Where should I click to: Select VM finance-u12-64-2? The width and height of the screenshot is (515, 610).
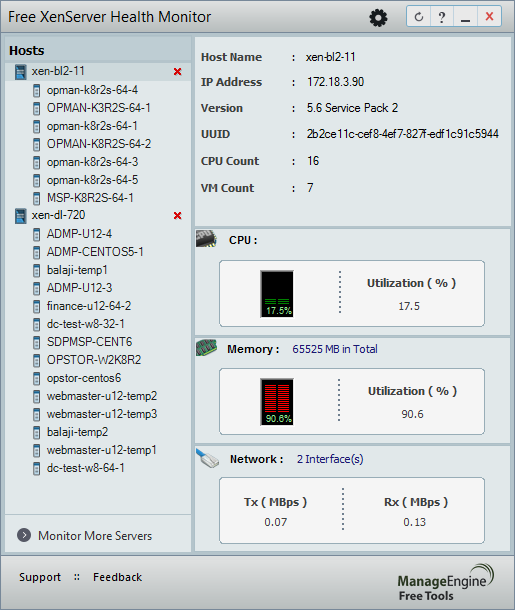89,306
